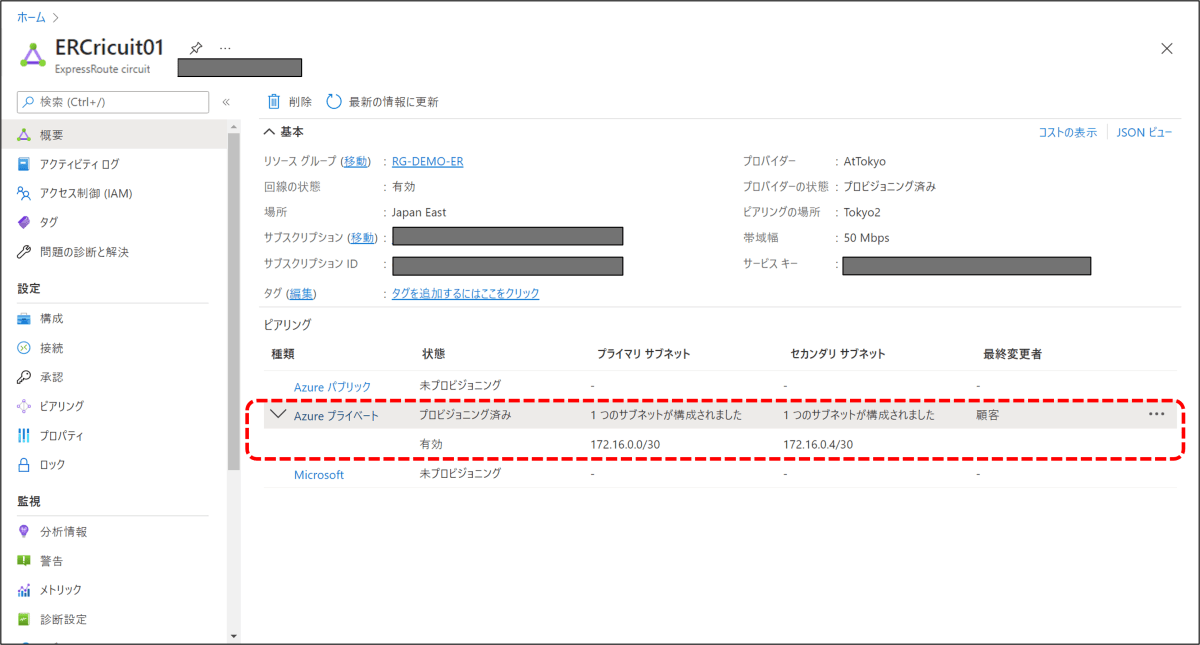Click the ロック padlock icon

25,465
